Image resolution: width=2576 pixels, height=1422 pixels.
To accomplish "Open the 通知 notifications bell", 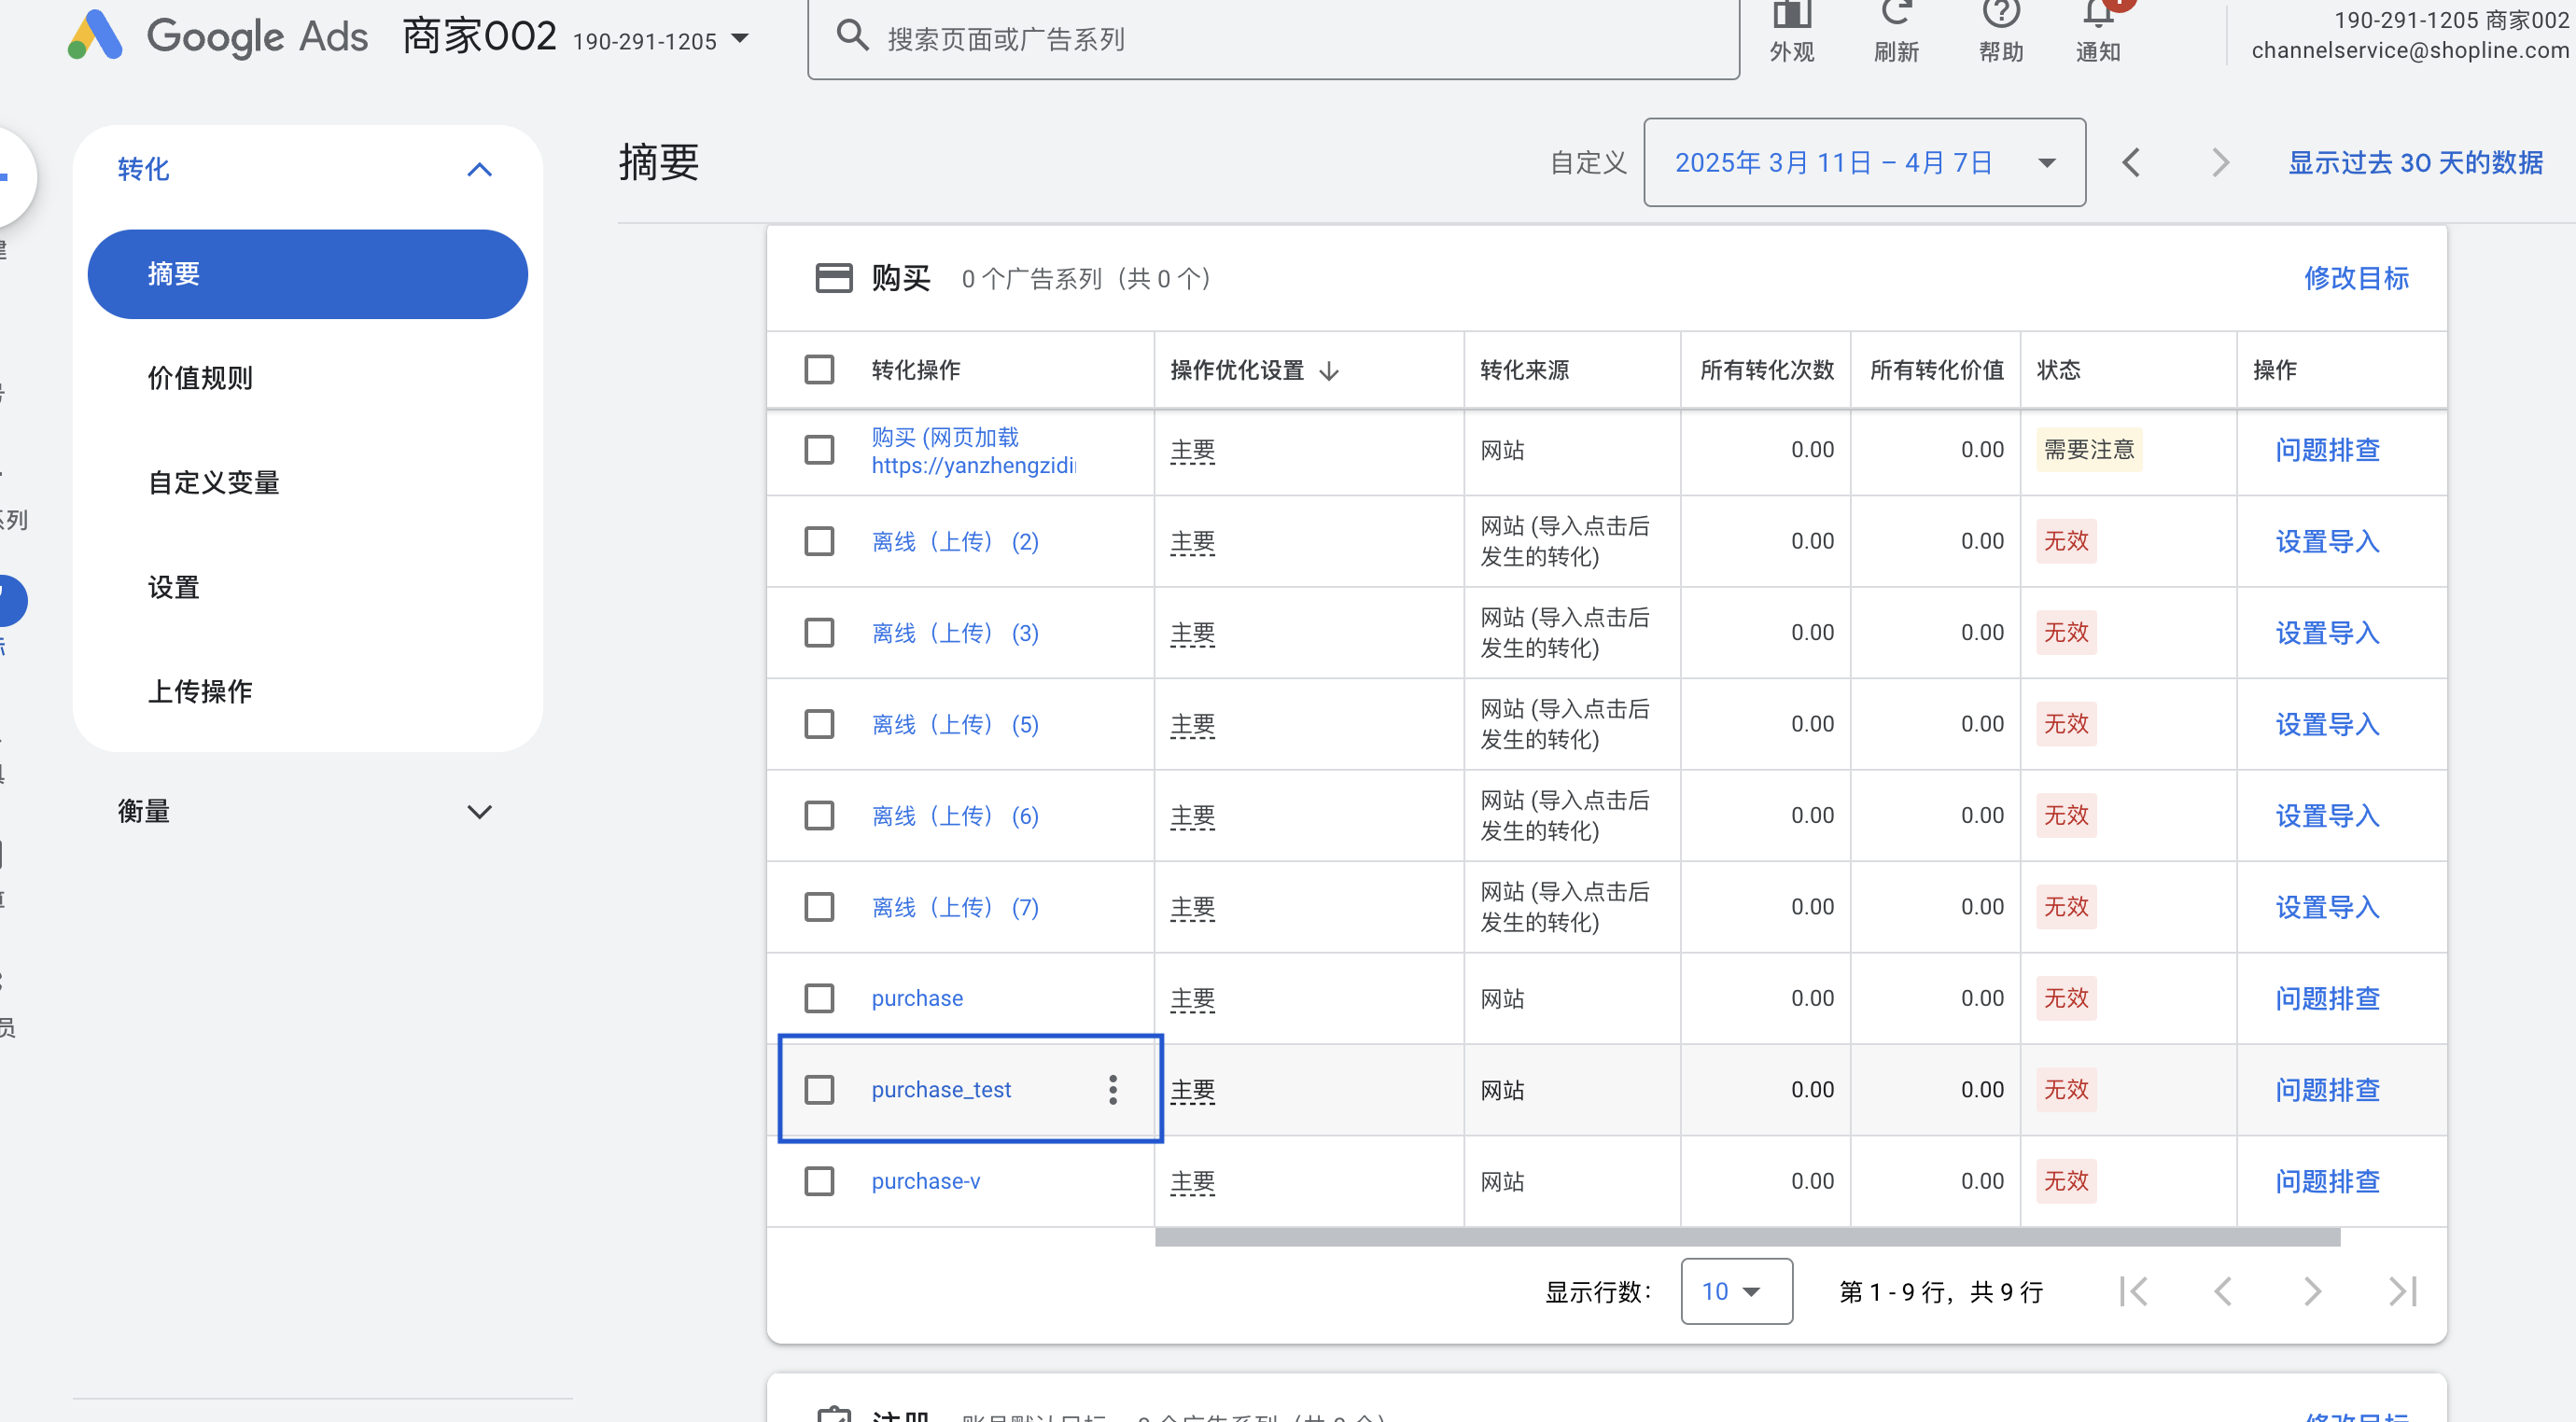I will (x=2099, y=12).
